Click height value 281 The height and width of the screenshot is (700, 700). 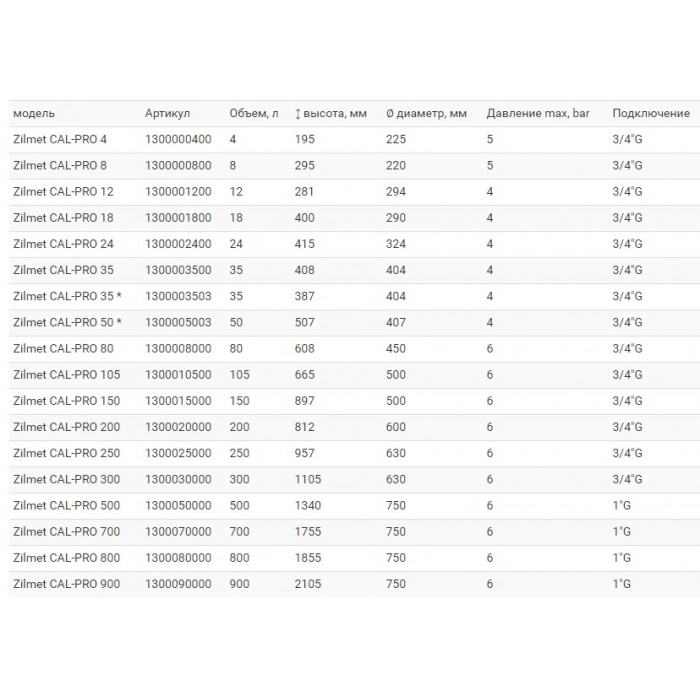point(304,192)
